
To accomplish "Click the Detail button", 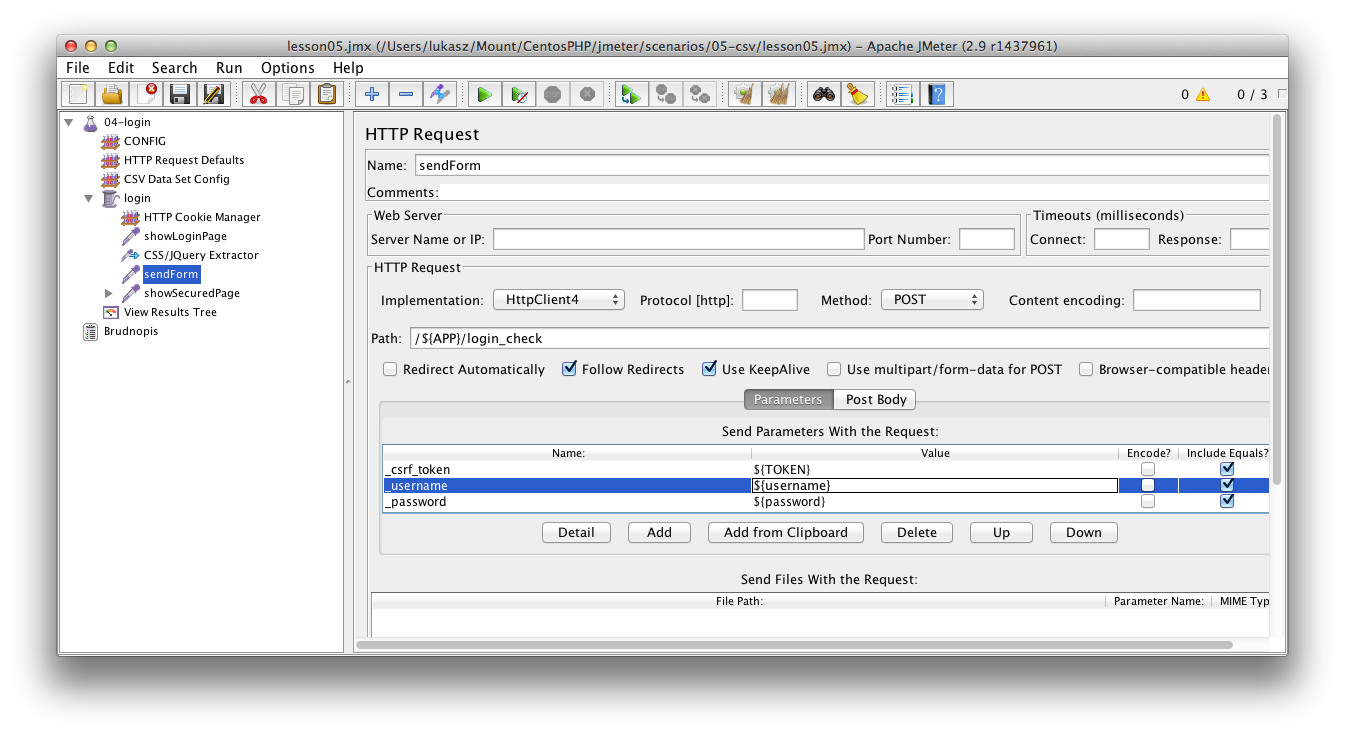I will pyautogui.click(x=576, y=532).
